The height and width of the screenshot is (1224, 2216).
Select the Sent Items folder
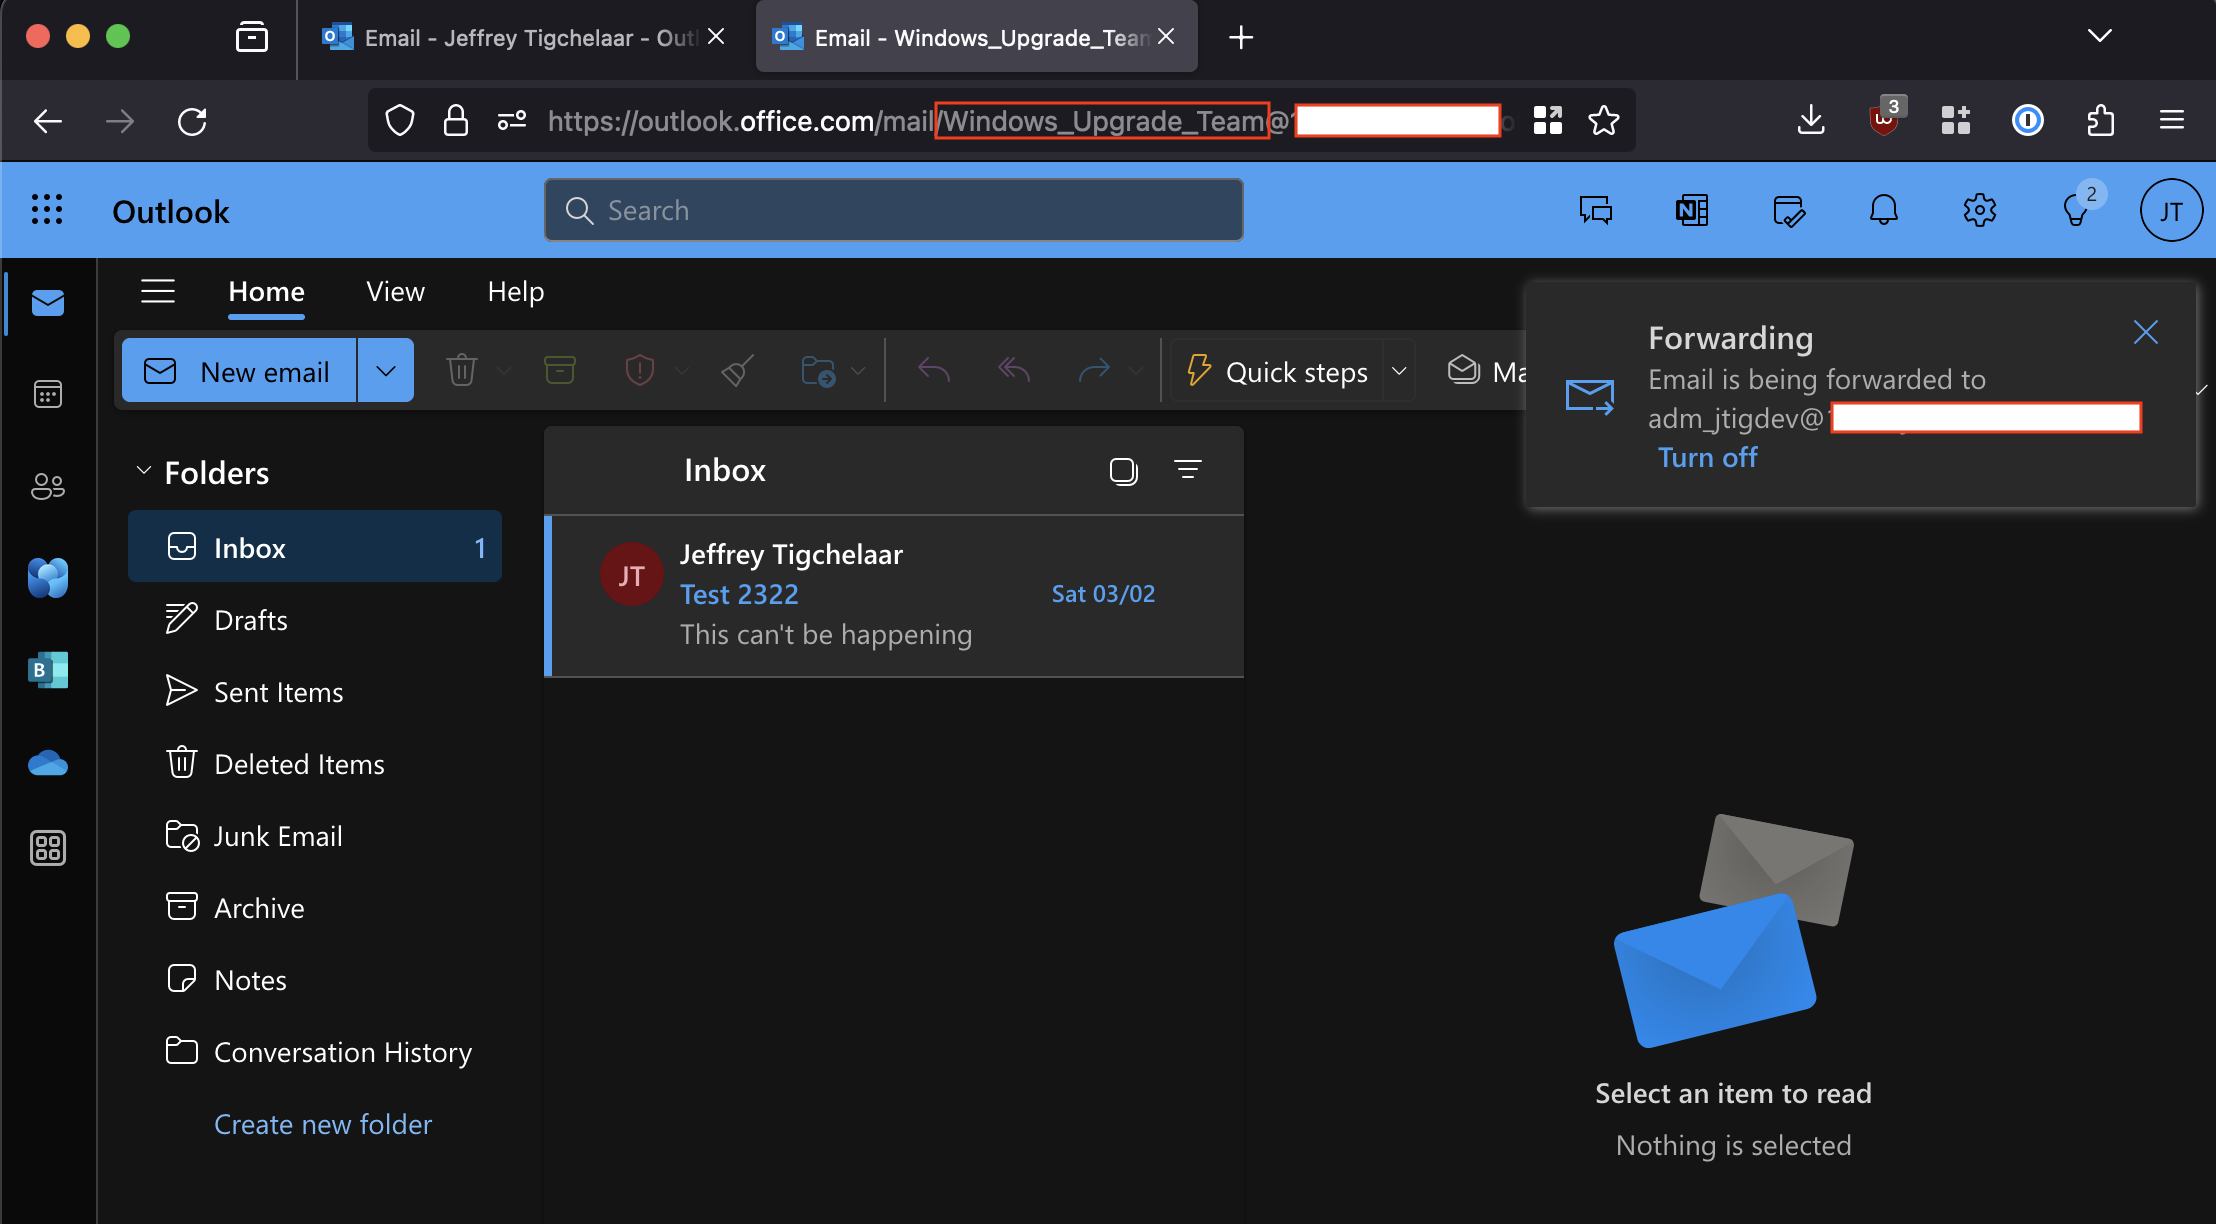[x=315, y=692]
